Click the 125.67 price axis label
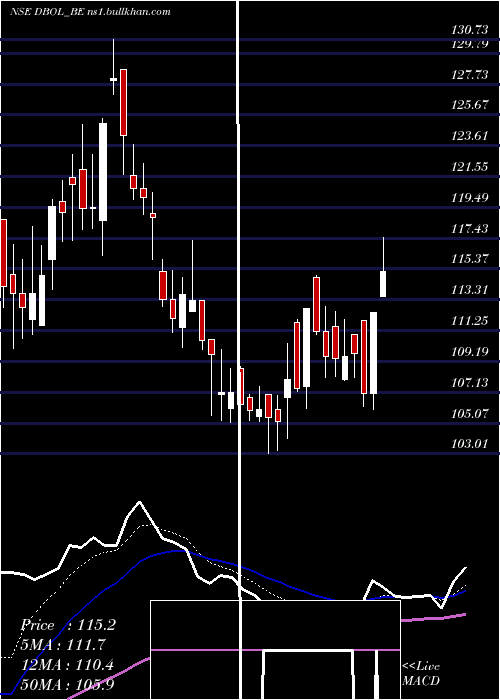Image resolution: width=500 pixels, height=700 pixels. click(470, 105)
